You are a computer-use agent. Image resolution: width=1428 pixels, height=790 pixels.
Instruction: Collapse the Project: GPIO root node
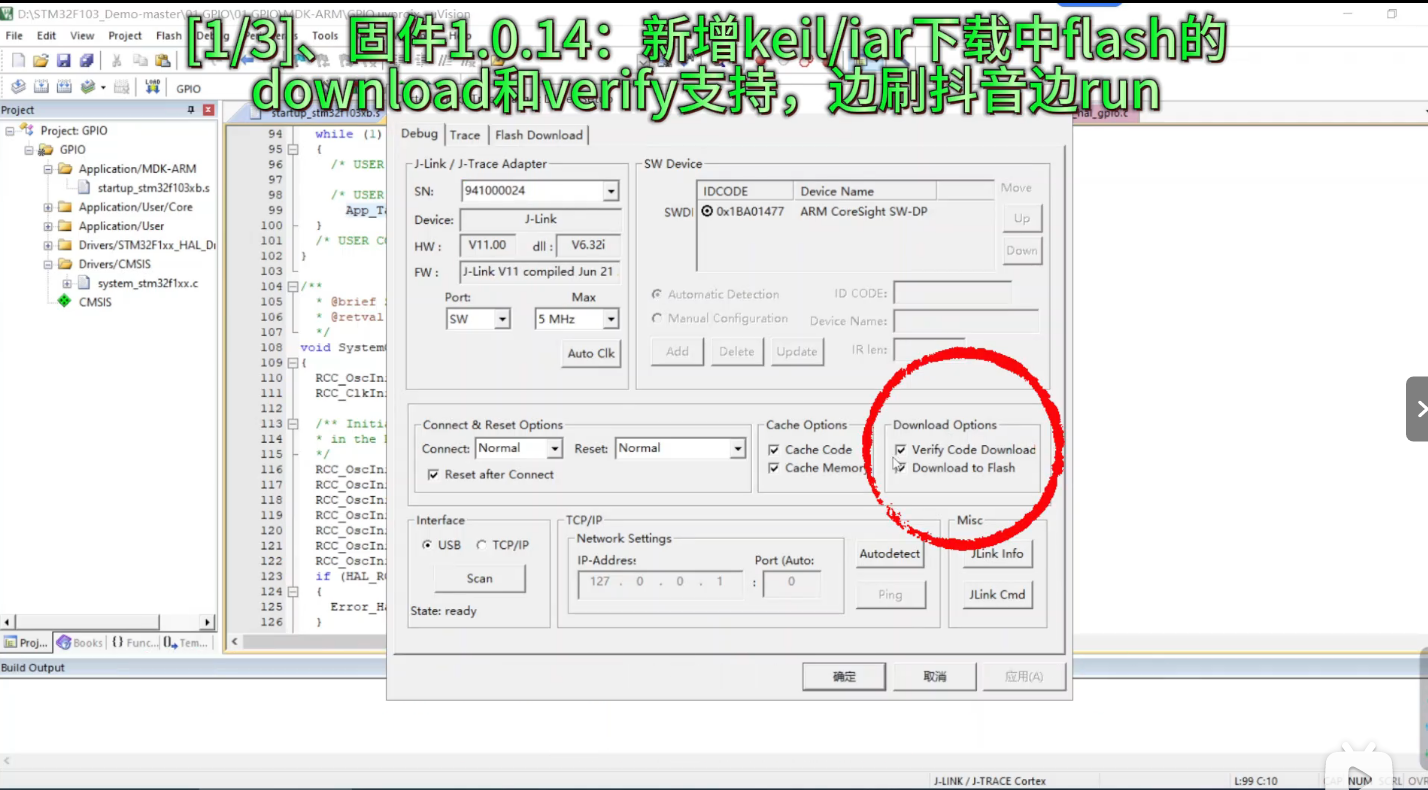[10, 131]
